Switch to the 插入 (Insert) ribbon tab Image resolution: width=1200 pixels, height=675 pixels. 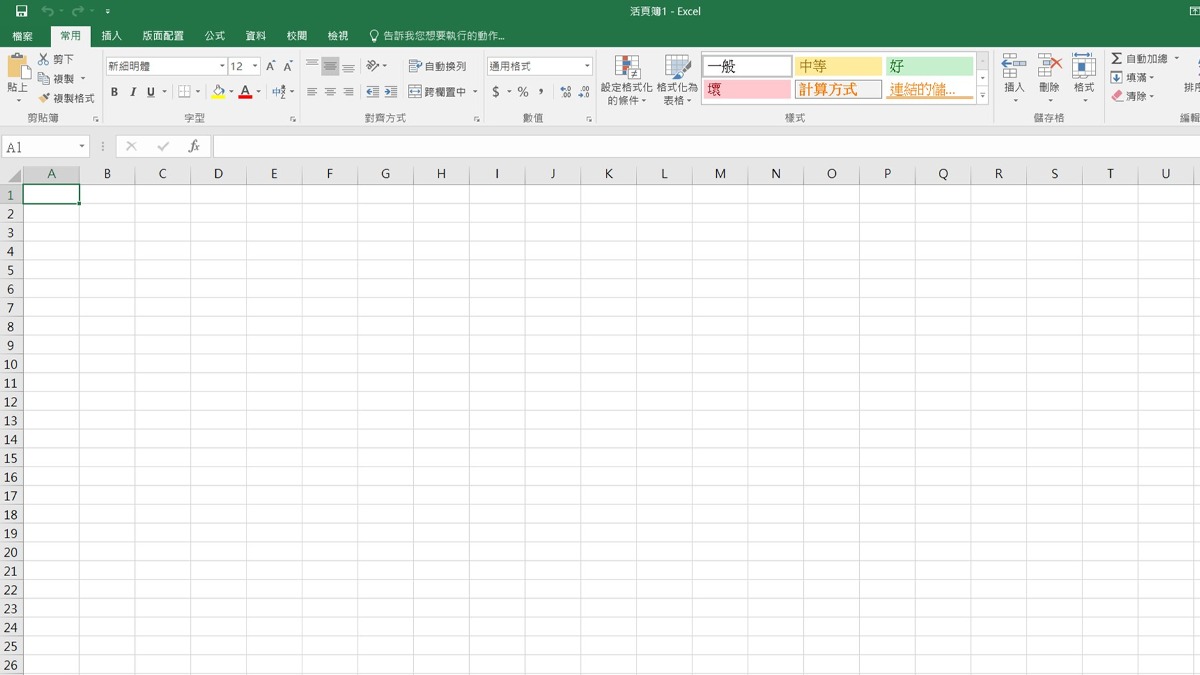(x=111, y=36)
